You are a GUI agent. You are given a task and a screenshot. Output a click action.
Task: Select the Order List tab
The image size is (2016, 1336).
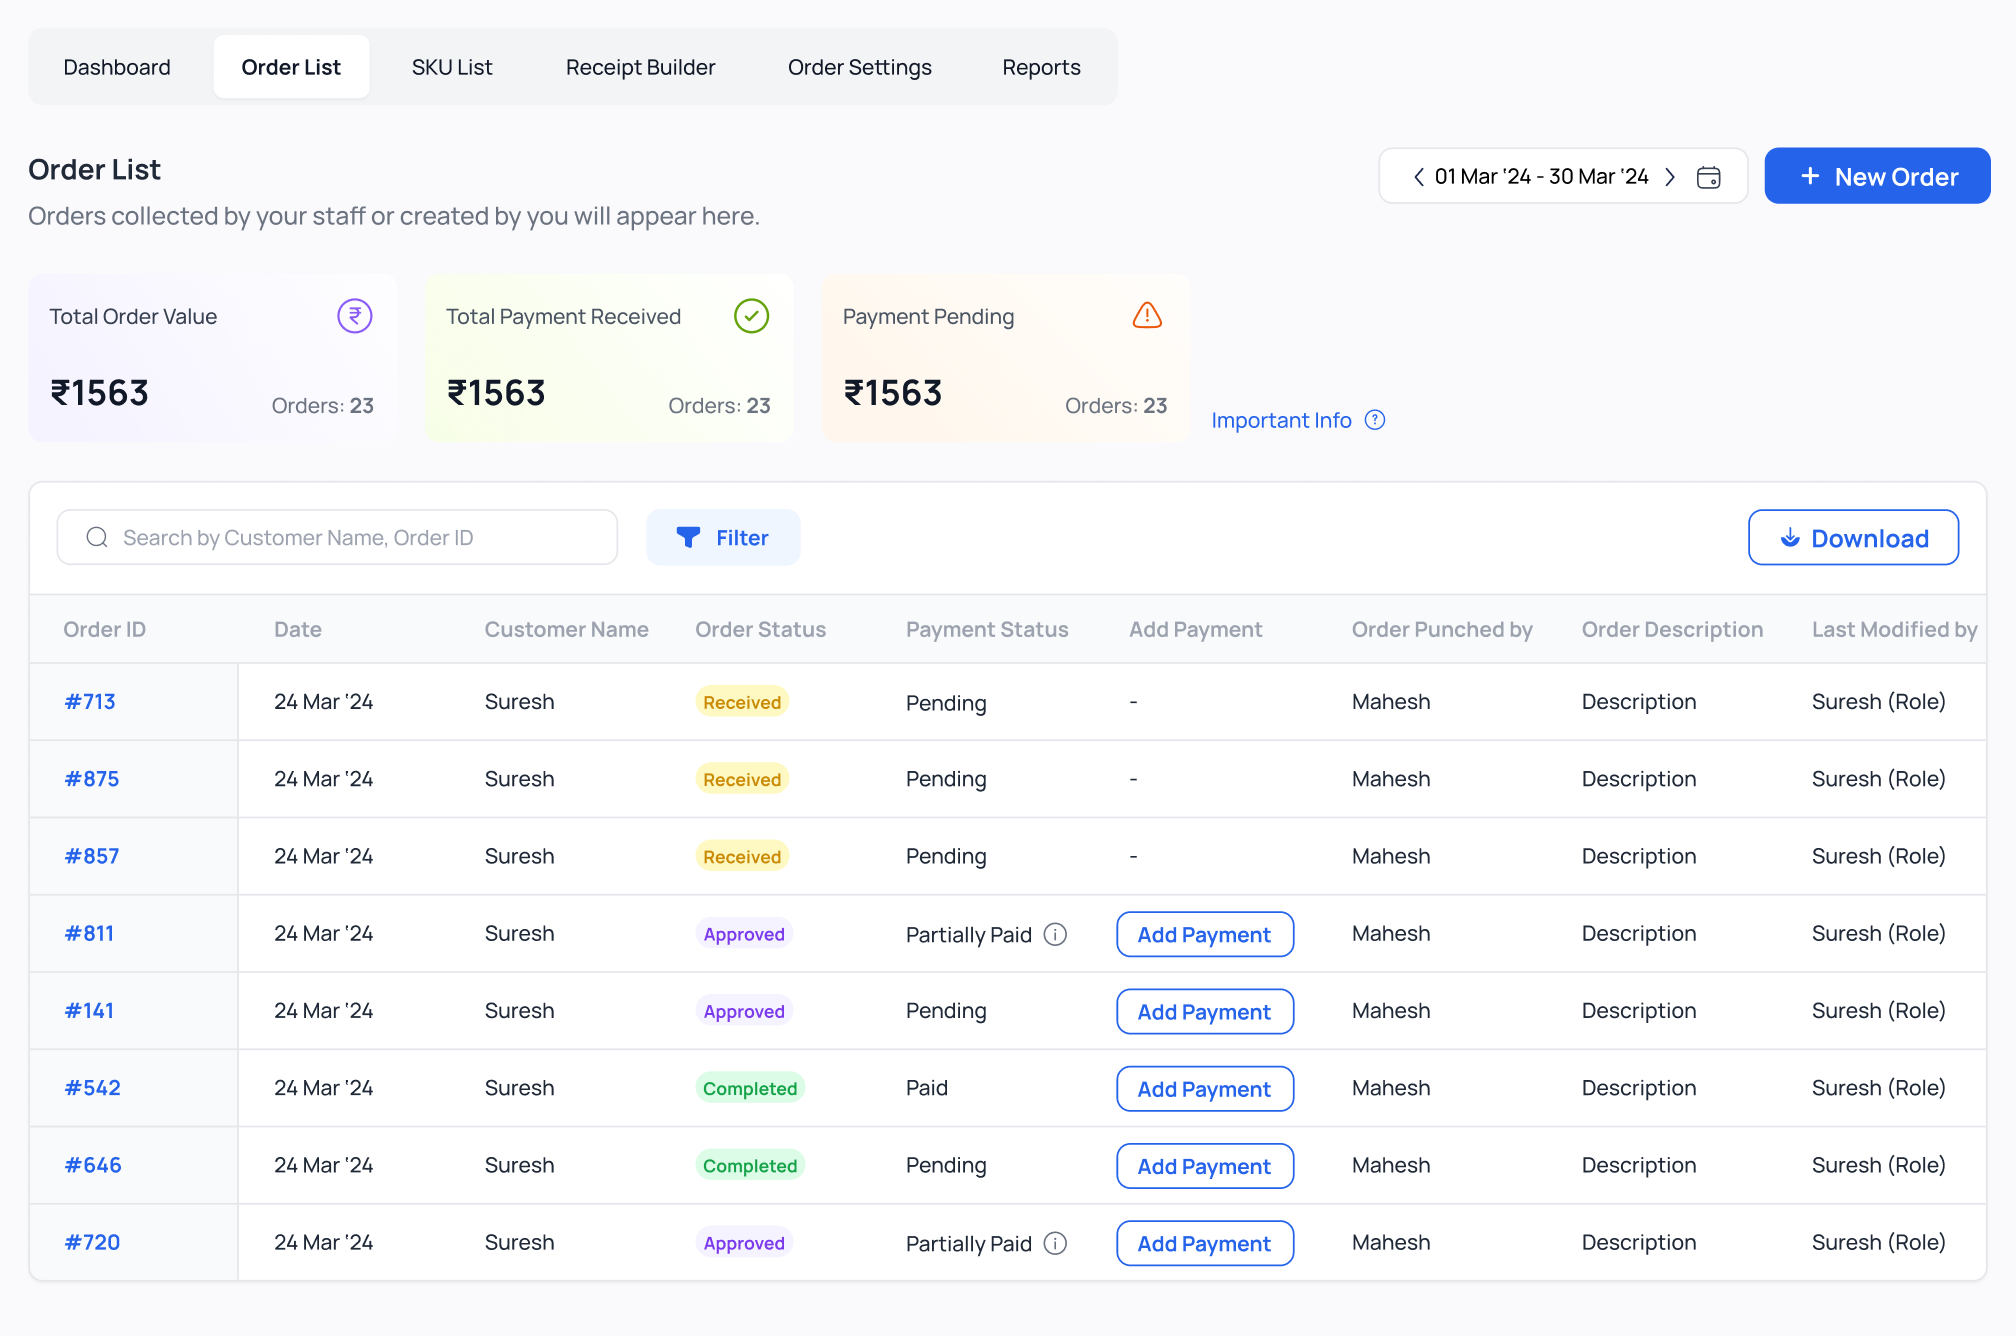291,67
